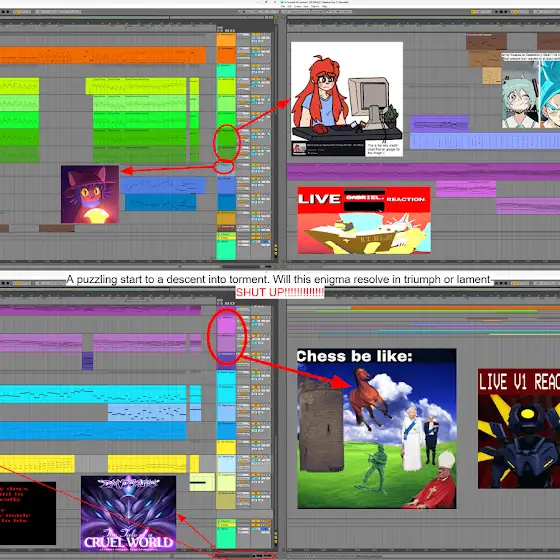Disarm the red record button on yellow-green track
Viewport: 560px width, 560px height.
268,79
